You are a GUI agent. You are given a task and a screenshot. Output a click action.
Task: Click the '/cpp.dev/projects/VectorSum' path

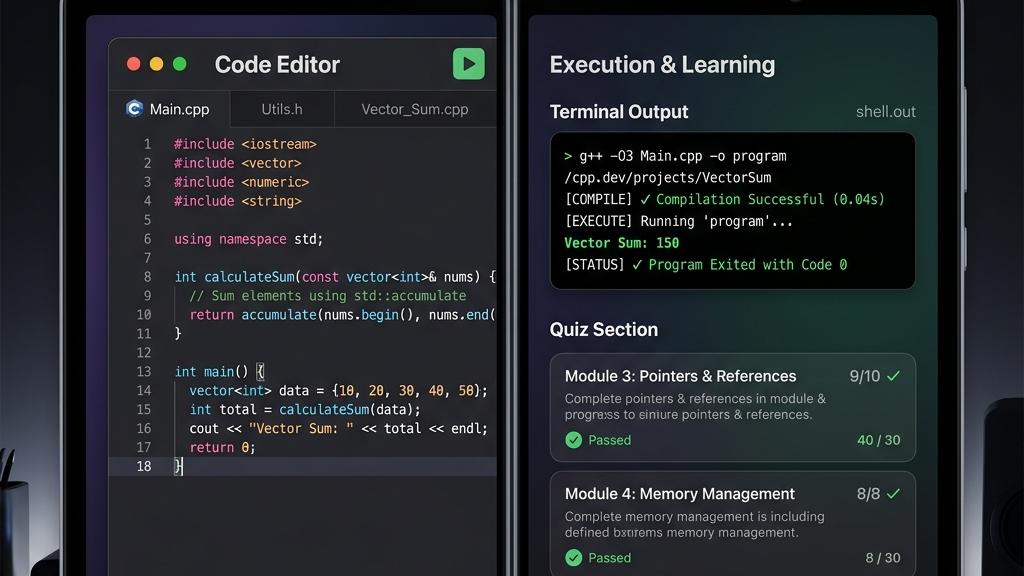pyautogui.click(x=667, y=178)
